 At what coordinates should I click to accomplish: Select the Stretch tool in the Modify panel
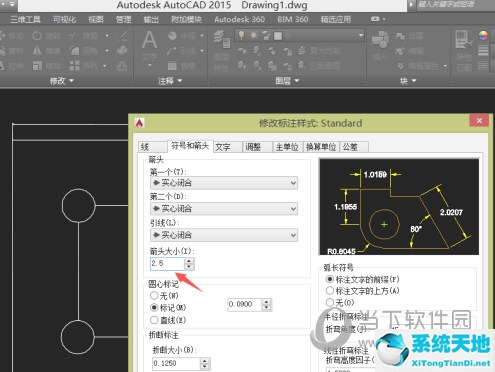pyautogui.click(x=12, y=66)
